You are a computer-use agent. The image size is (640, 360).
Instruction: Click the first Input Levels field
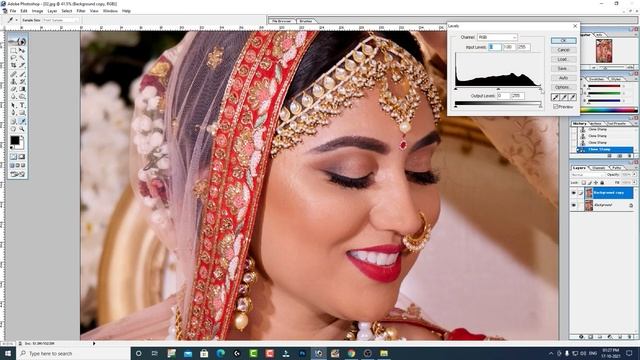494,47
